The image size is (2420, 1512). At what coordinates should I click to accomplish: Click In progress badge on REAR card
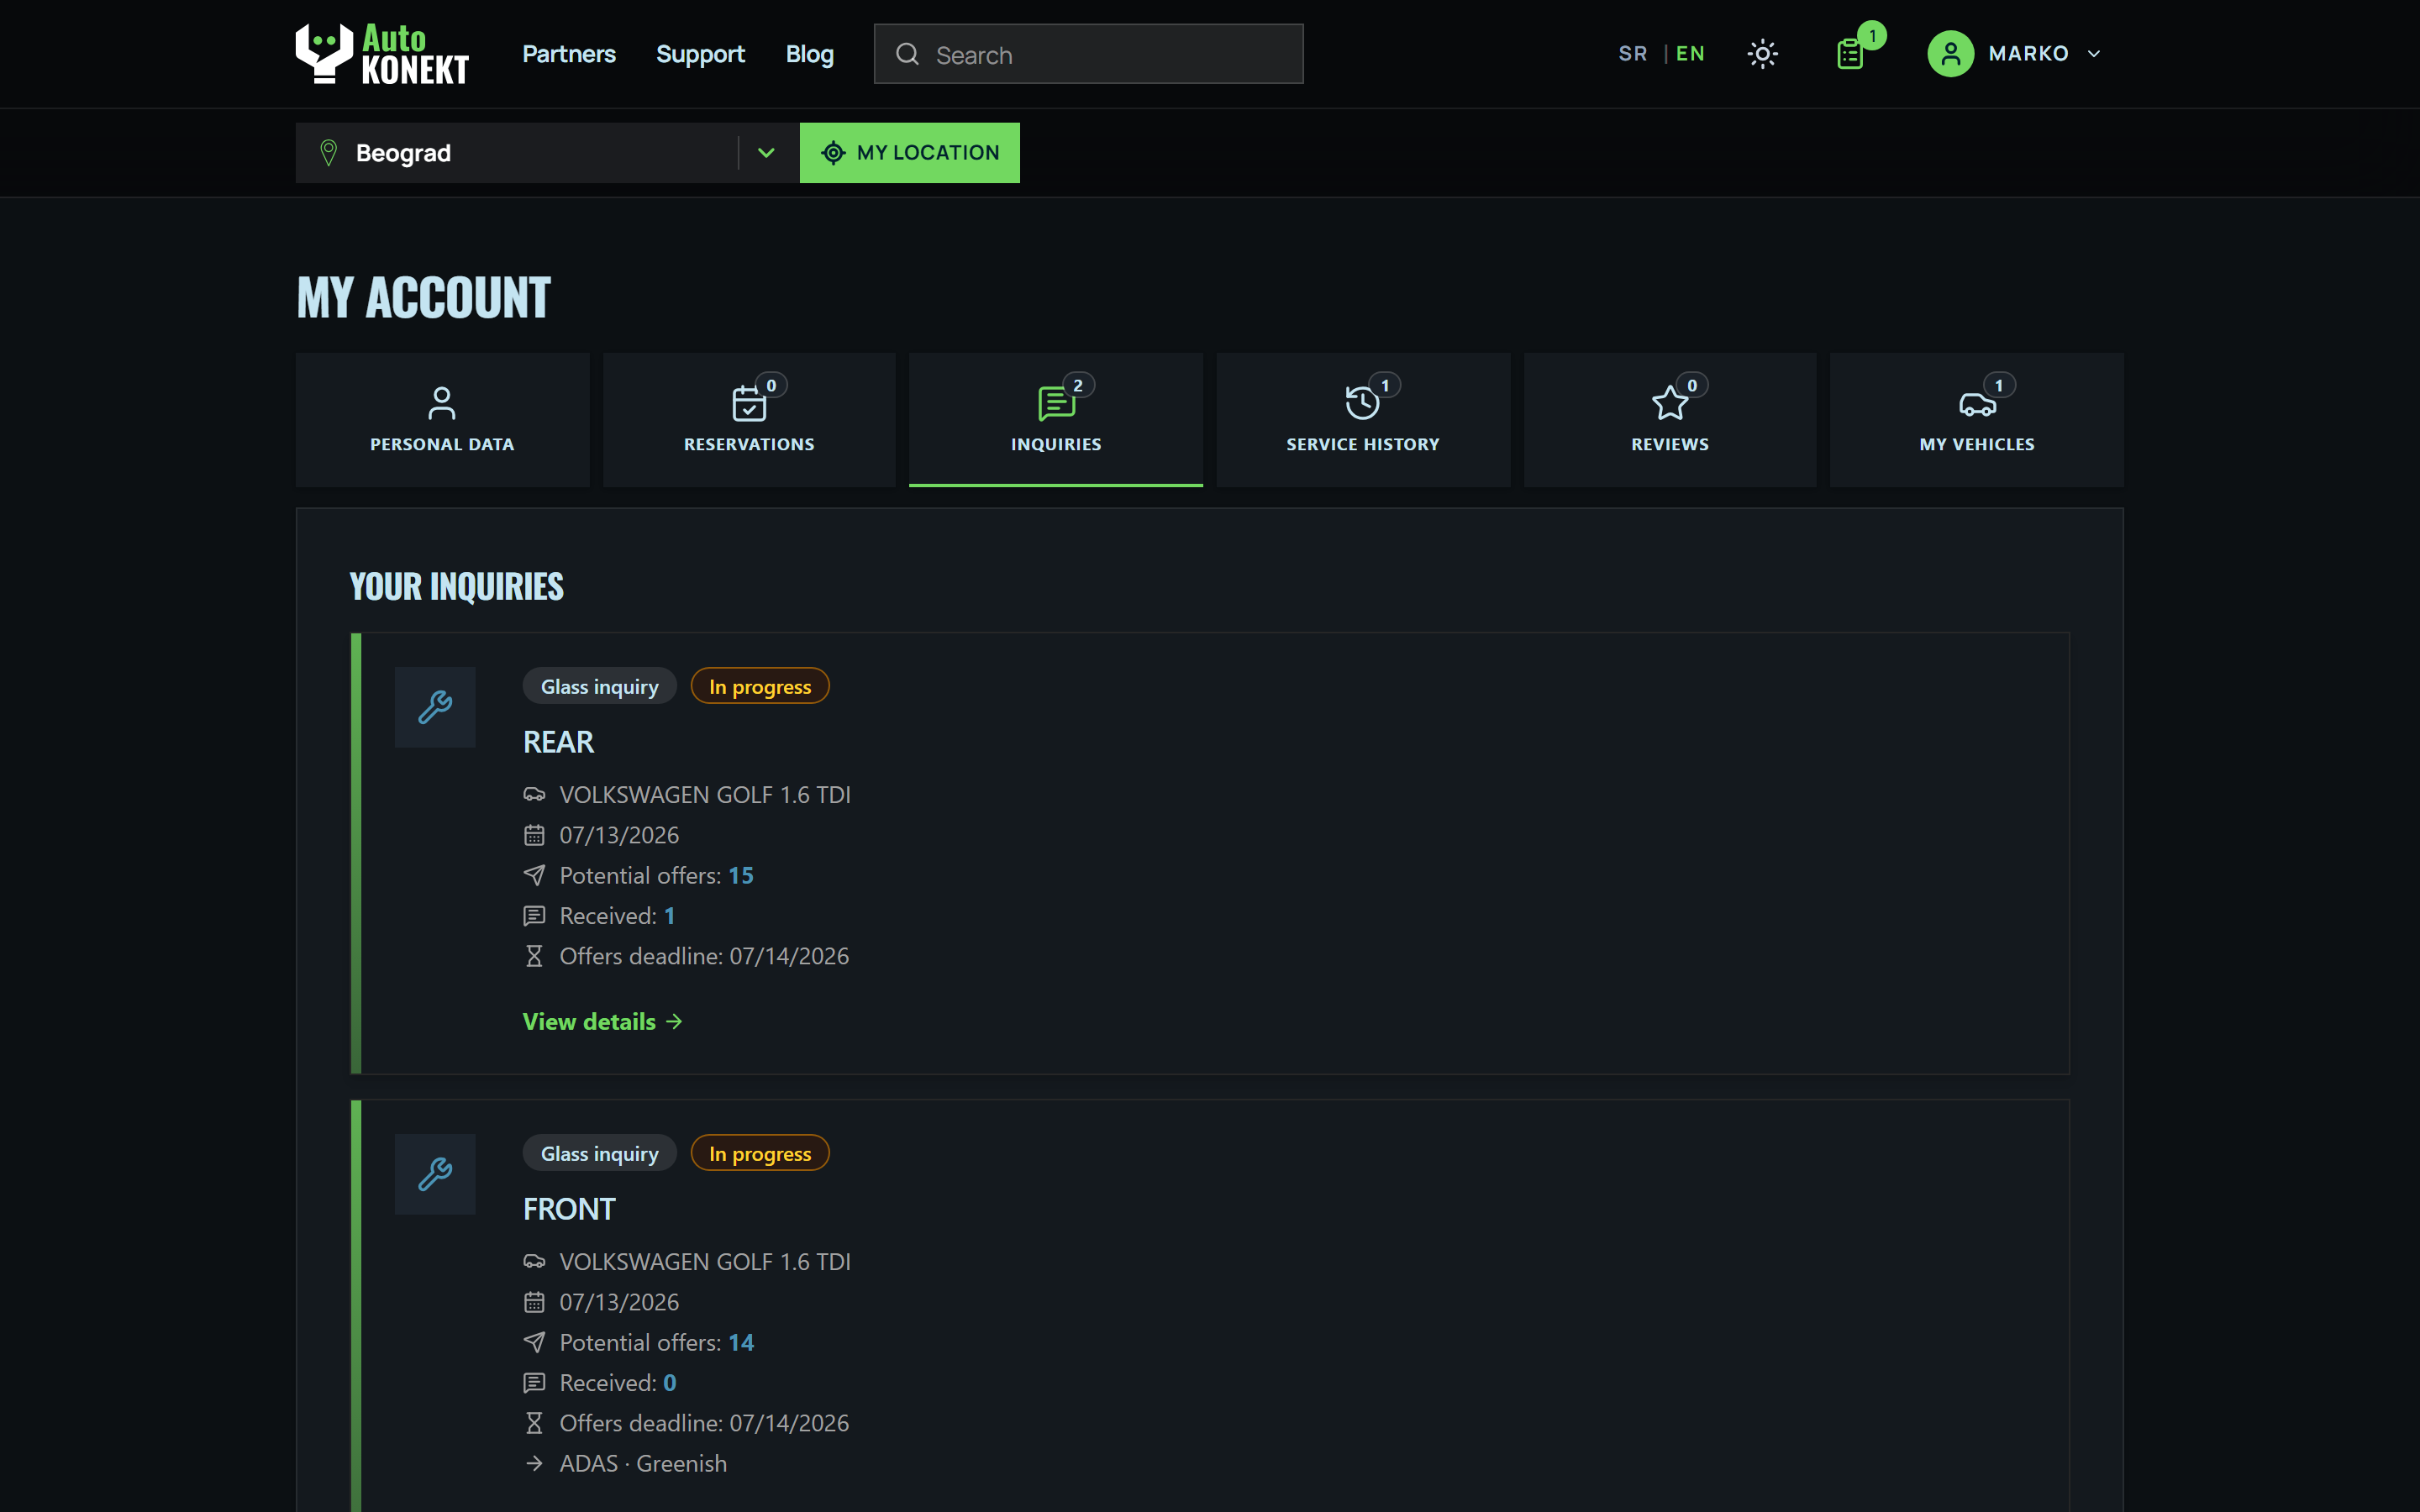pos(760,686)
